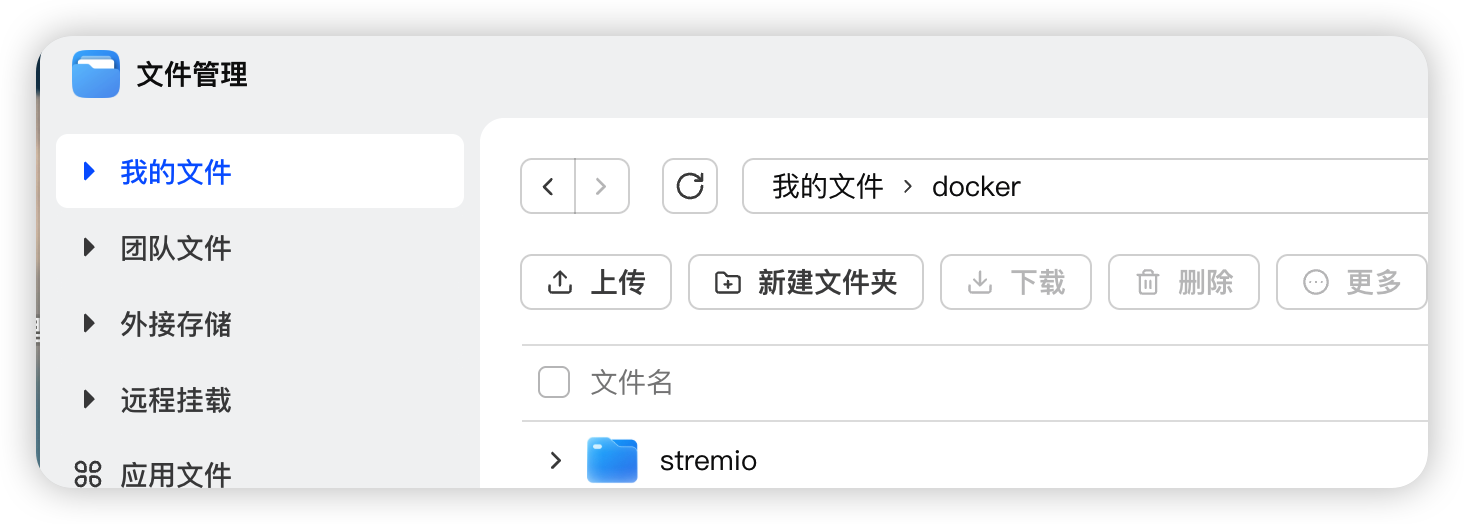
Task: Expand the 外接存储 tree arrow
Action: [x=89, y=323]
